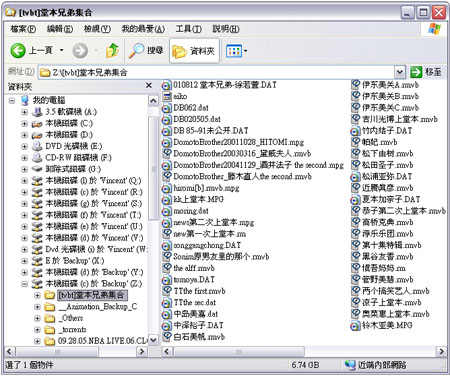Select 010812 file DAT icon

pyautogui.click(x=166, y=85)
